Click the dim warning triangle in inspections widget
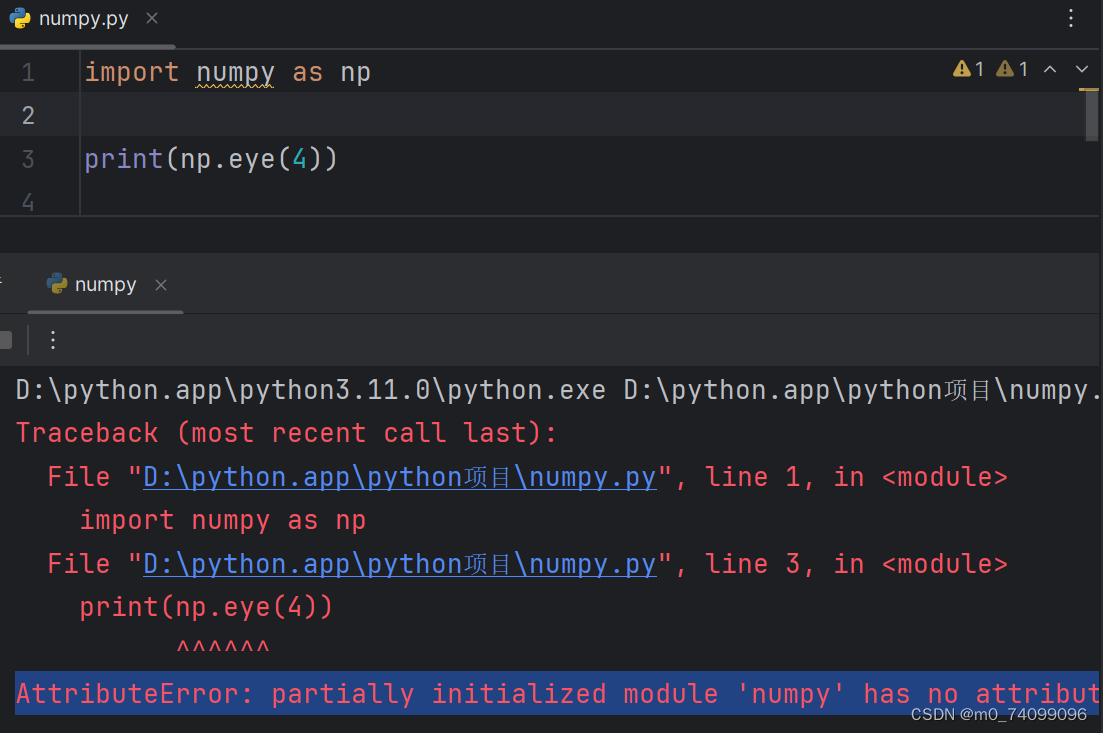The image size is (1103, 733). [x=1006, y=69]
